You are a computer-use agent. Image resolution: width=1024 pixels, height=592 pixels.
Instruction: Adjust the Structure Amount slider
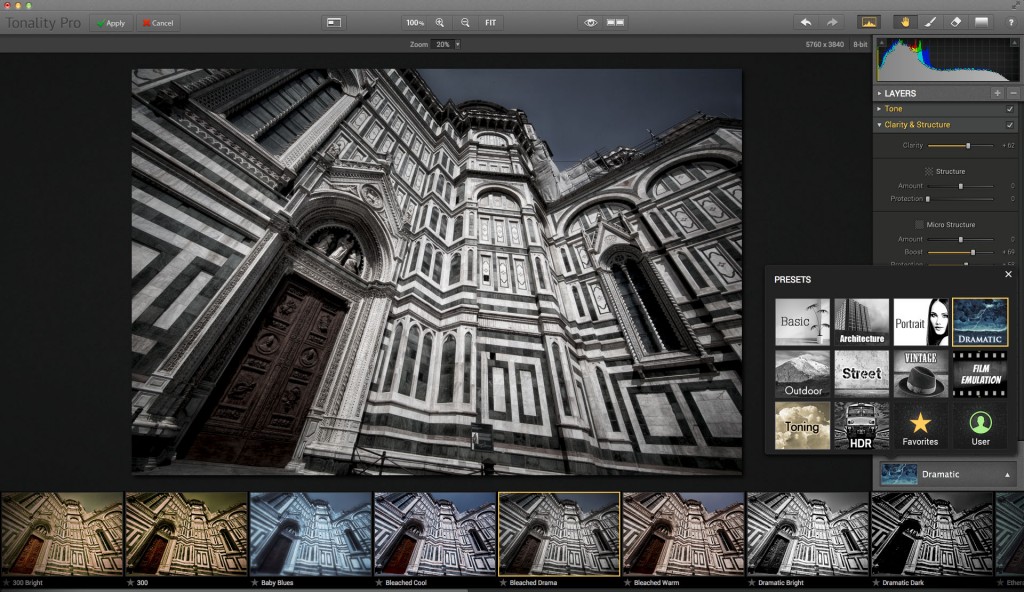[961, 186]
